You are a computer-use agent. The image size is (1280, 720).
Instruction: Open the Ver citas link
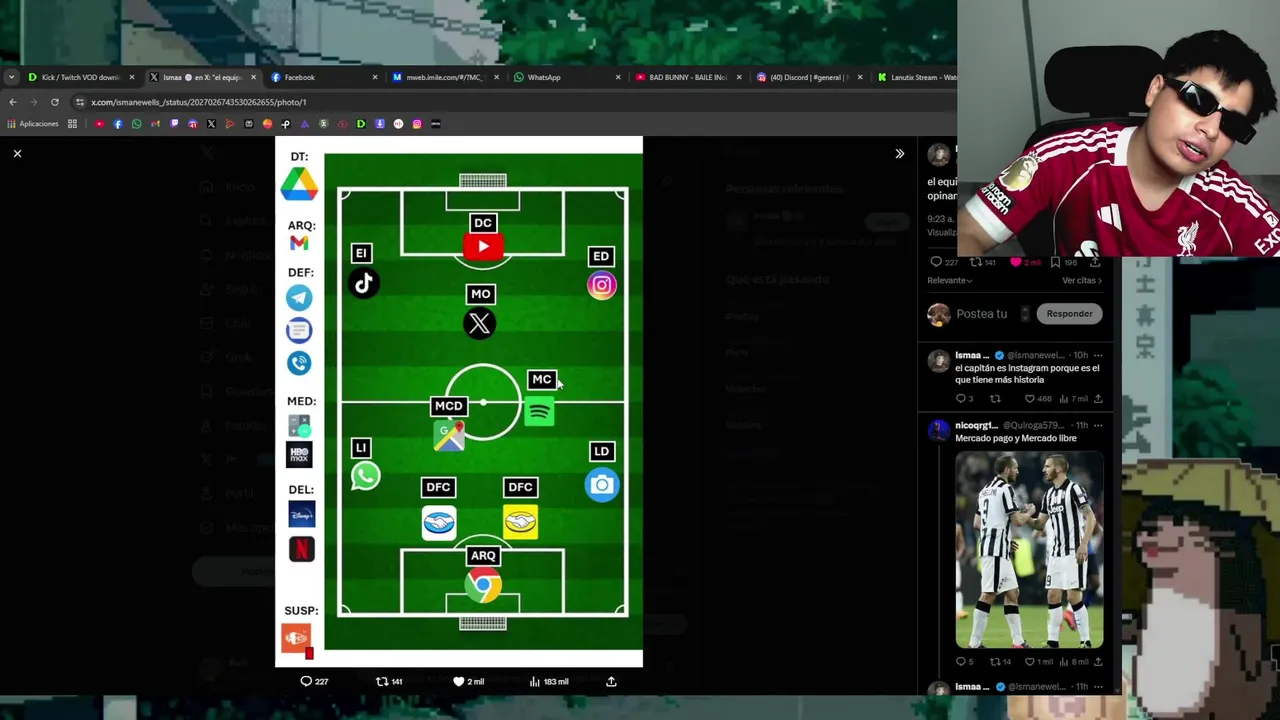pos(1081,280)
